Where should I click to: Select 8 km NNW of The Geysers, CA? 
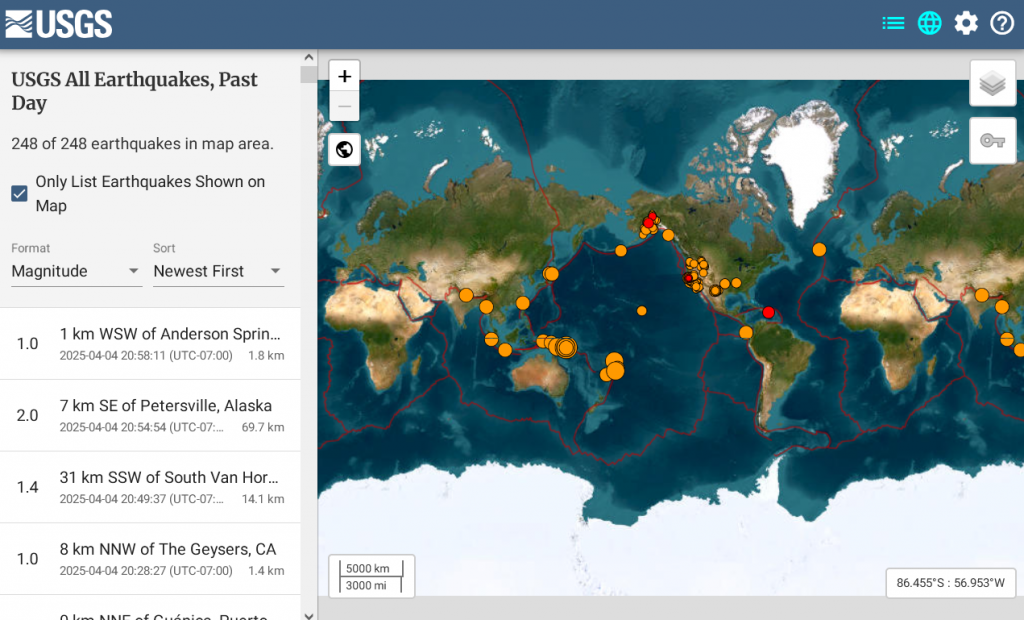point(150,559)
